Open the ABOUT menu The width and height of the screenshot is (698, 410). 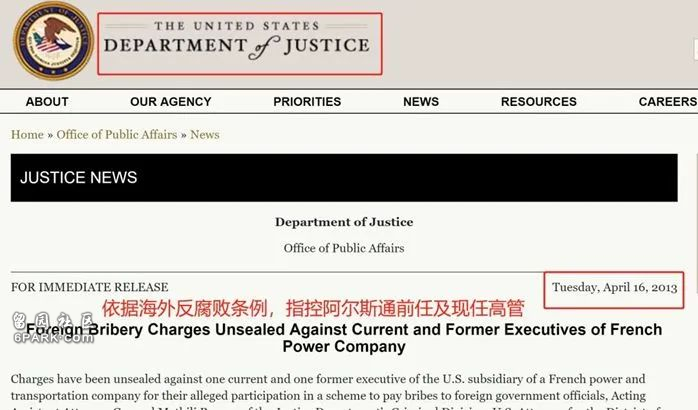click(x=47, y=101)
